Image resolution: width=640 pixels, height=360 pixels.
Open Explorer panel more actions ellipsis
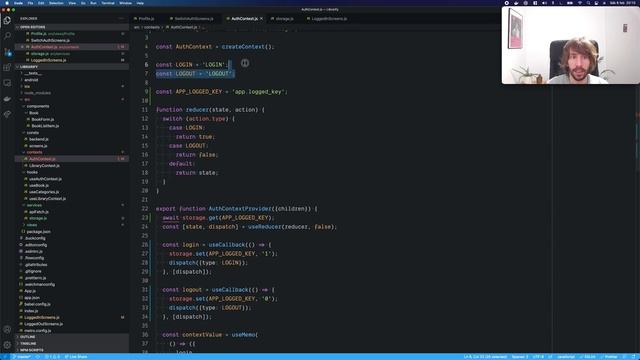tap(121, 18)
